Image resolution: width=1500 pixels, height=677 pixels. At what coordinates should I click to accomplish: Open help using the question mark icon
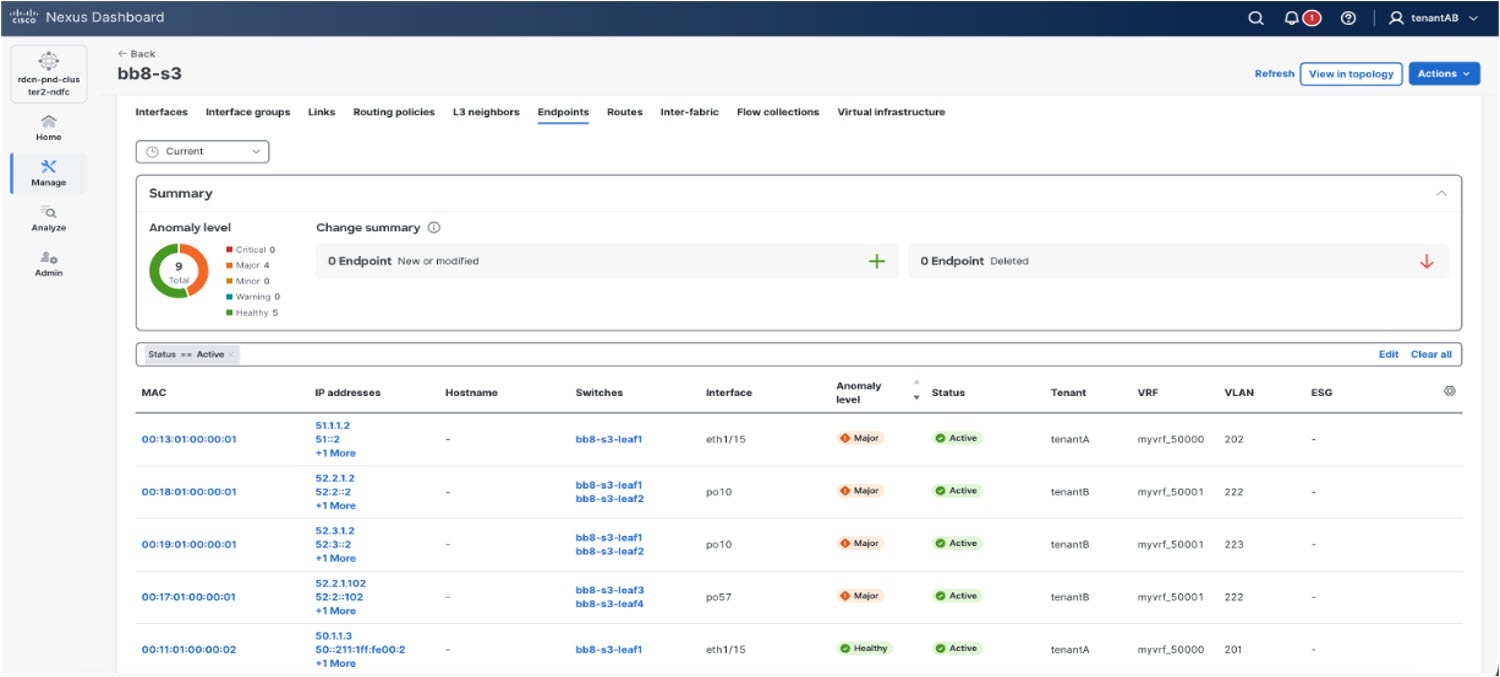(1347, 17)
